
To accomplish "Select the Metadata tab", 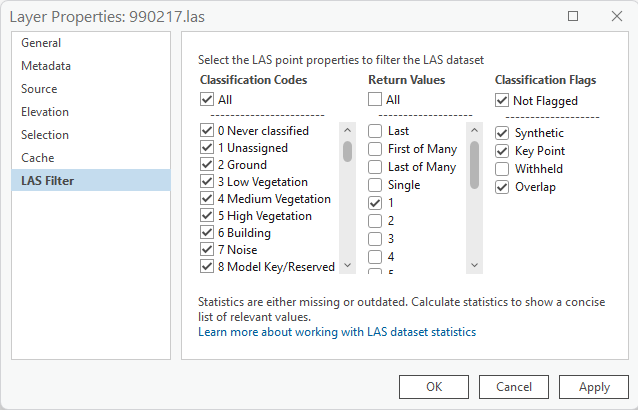I will (46, 66).
